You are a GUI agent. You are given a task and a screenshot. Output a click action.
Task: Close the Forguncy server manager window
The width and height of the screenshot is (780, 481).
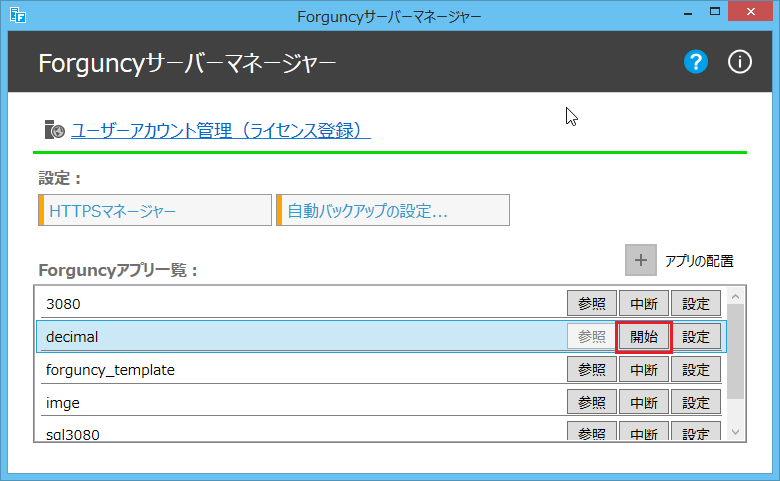coord(750,11)
